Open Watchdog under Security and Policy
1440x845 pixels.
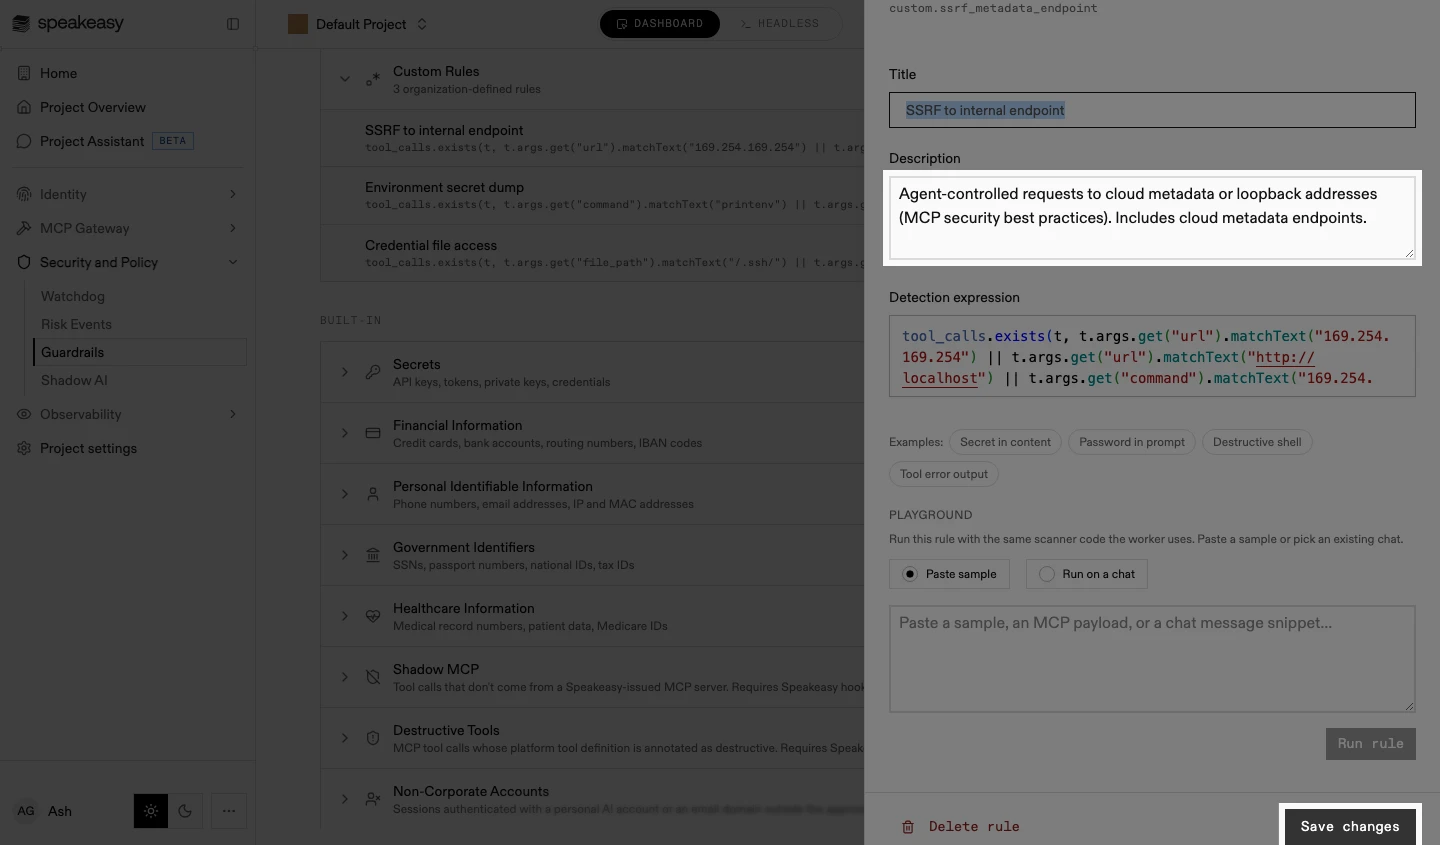click(73, 296)
